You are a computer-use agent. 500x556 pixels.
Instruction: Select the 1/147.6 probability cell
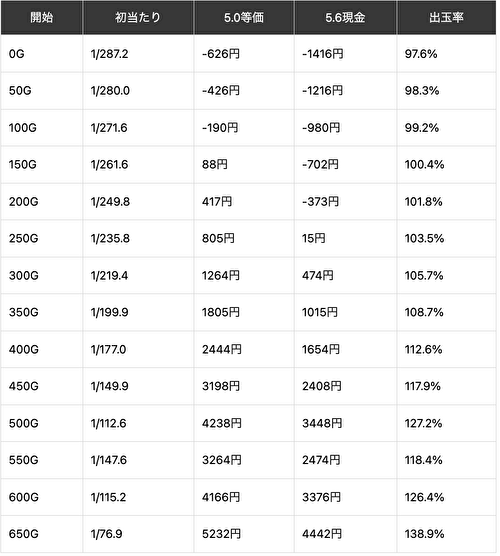pyautogui.click(x=138, y=460)
